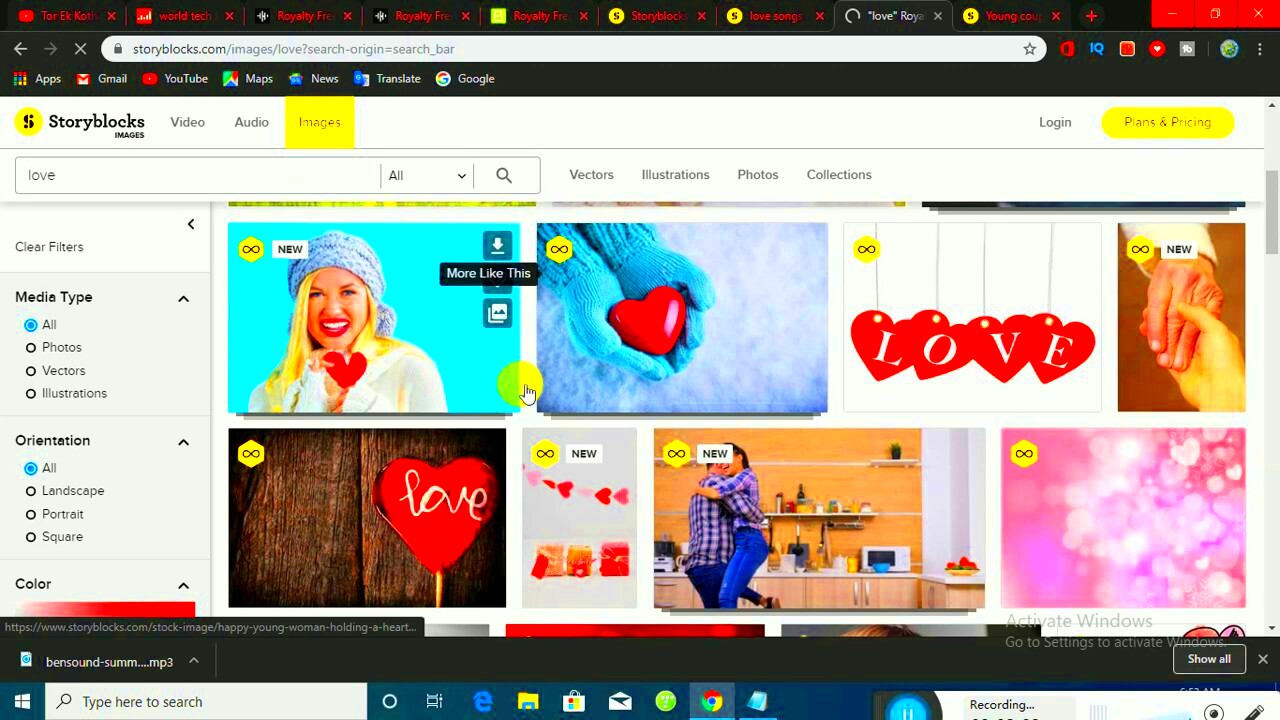The width and height of the screenshot is (1280, 720).
Task: Close the downloads bar
Action: [x=1262, y=659]
